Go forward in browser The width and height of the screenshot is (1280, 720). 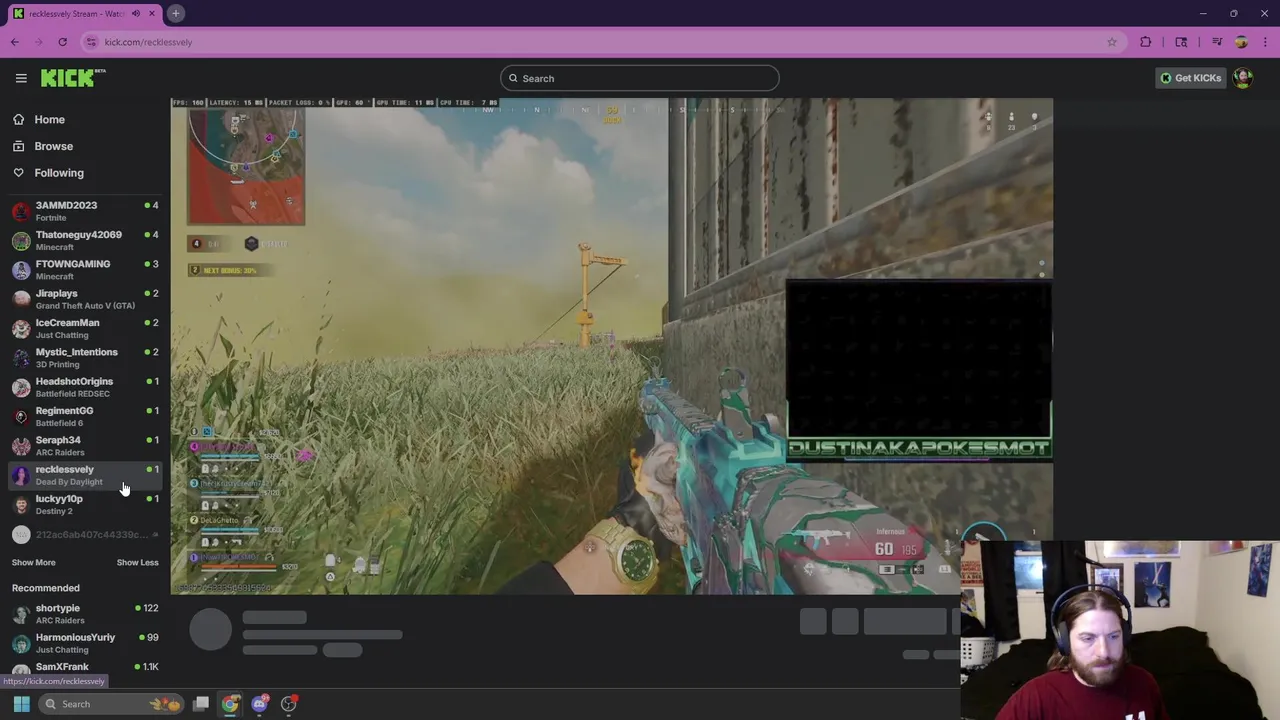coord(38,42)
